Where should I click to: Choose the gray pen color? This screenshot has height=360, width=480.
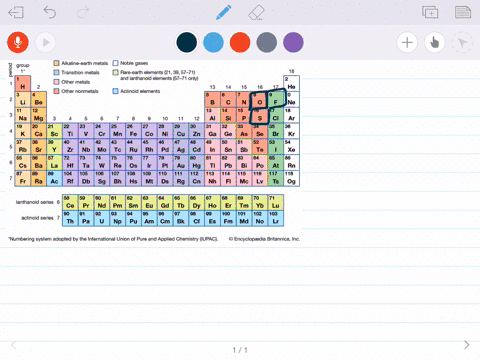tap(267, 42)
